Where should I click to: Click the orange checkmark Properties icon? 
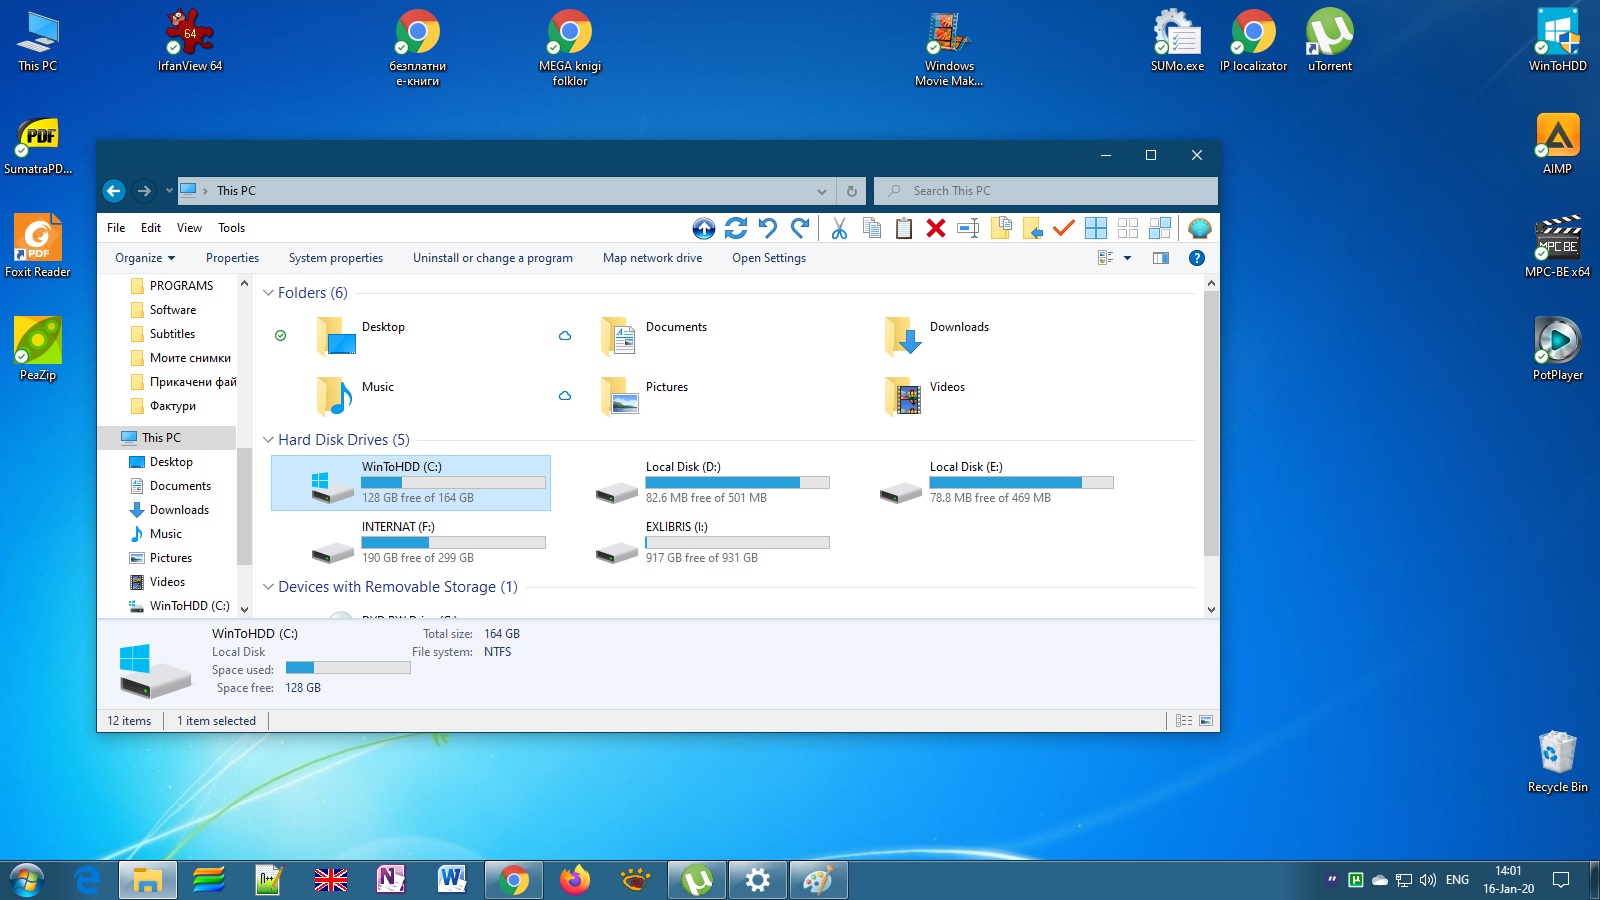coord(1064,228)
